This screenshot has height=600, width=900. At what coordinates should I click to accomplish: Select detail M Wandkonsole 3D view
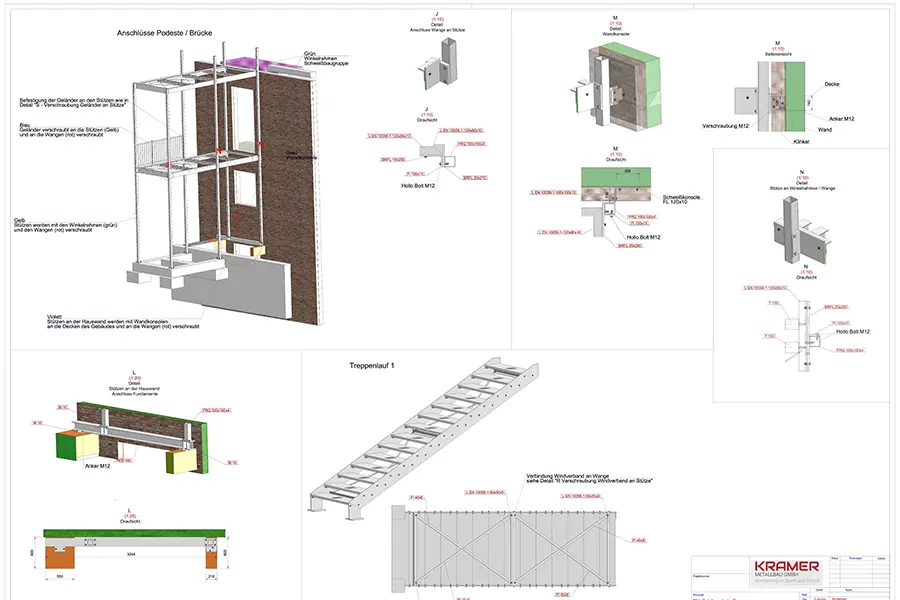622,85
